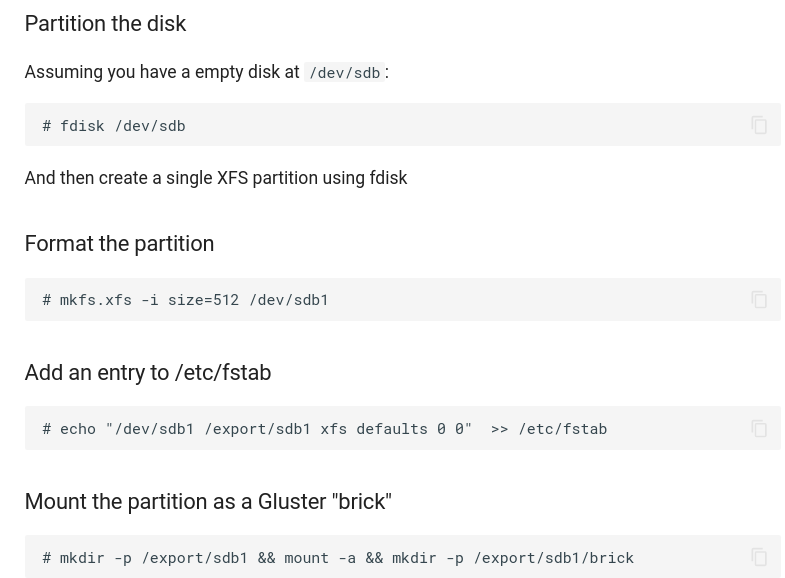Click ">> /etc/fstab" in the echo command
Image resolution: width=785 pixels, height=578 pixels.
pos(549,429)
